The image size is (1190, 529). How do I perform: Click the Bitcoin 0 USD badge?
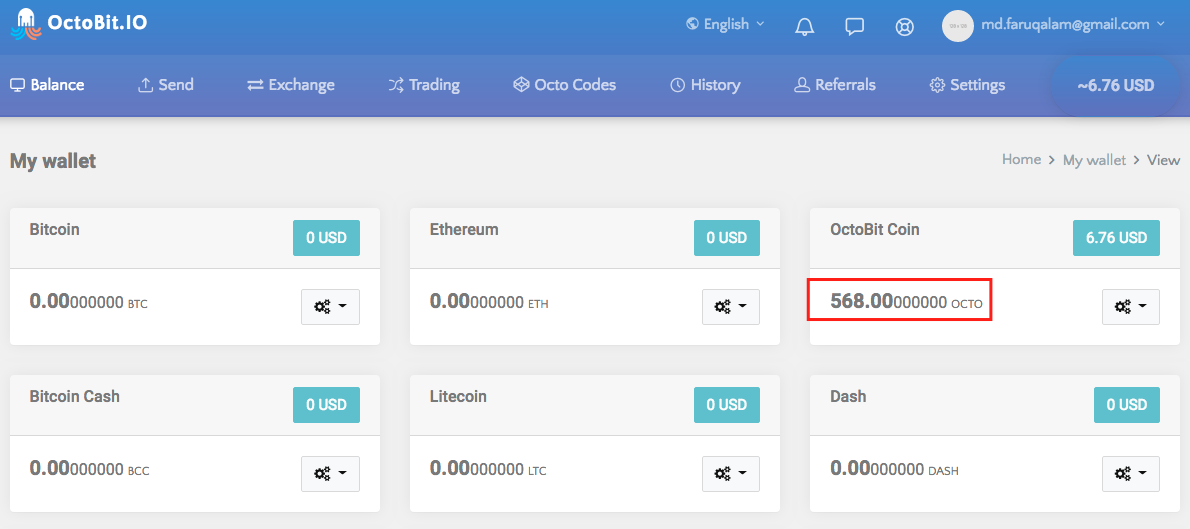326,238
